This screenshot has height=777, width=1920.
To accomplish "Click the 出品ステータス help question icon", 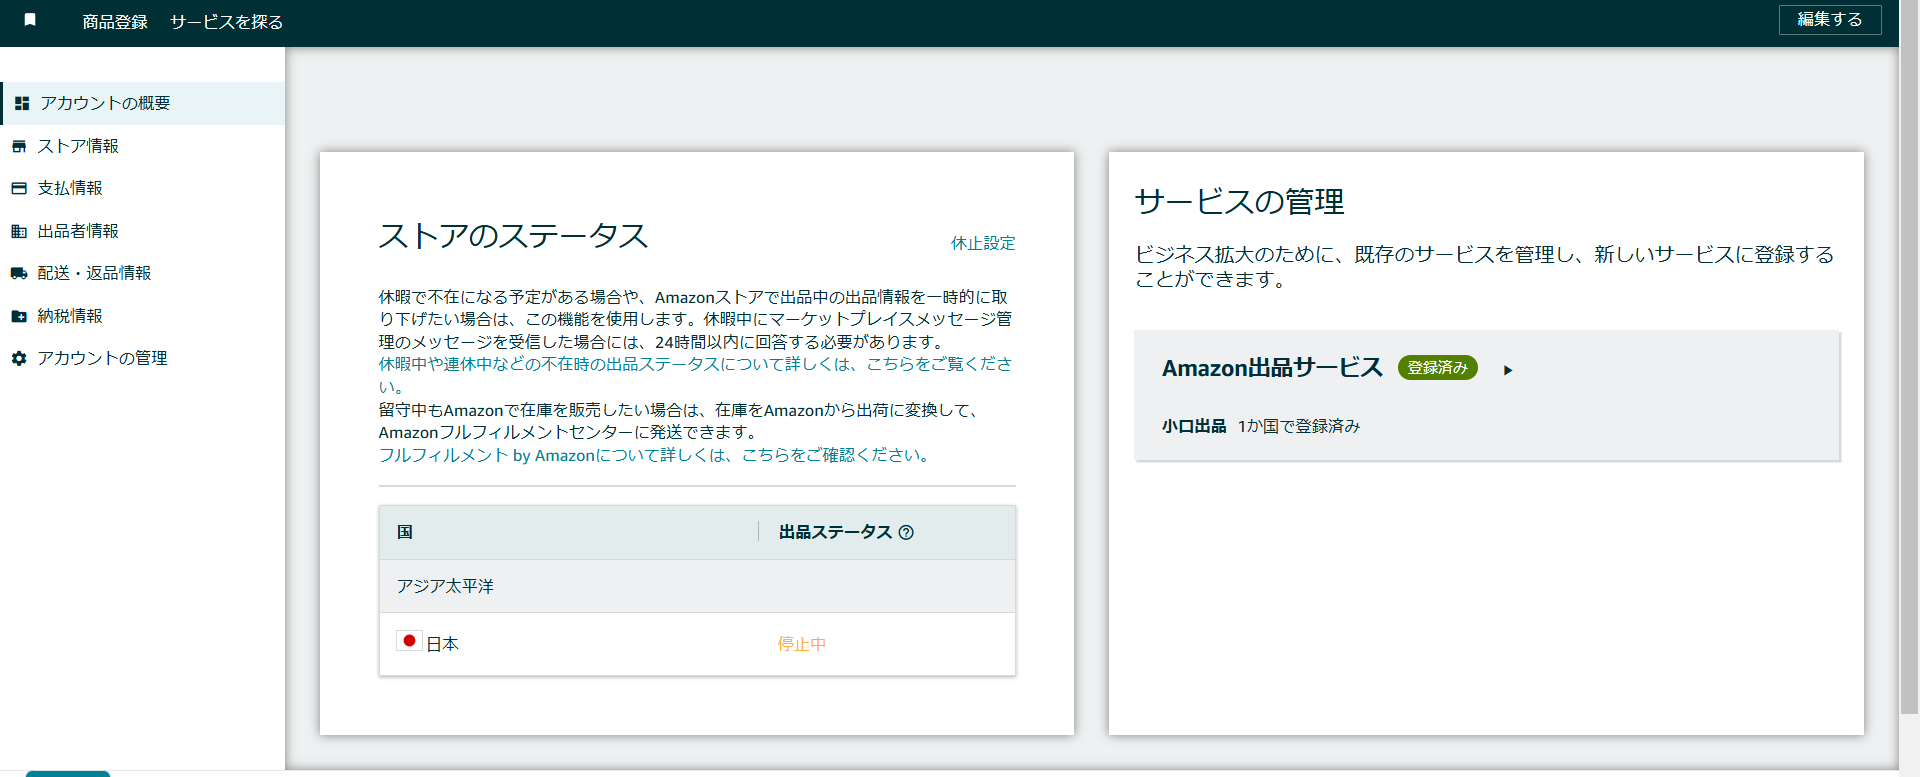I will point(906,532).
